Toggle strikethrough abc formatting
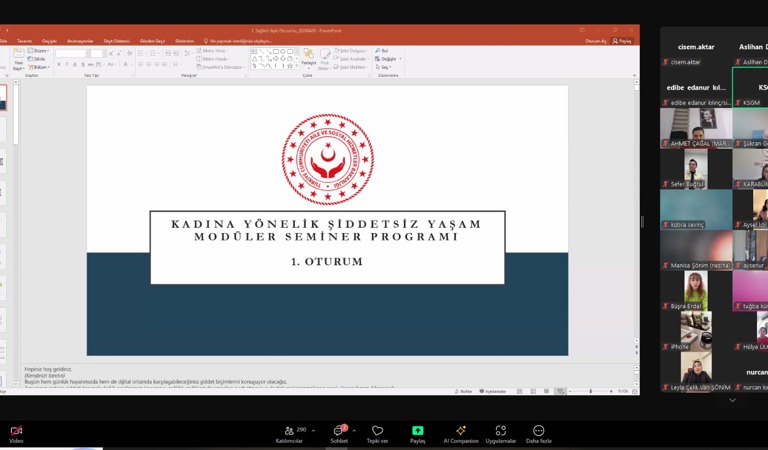 [91, 64]
